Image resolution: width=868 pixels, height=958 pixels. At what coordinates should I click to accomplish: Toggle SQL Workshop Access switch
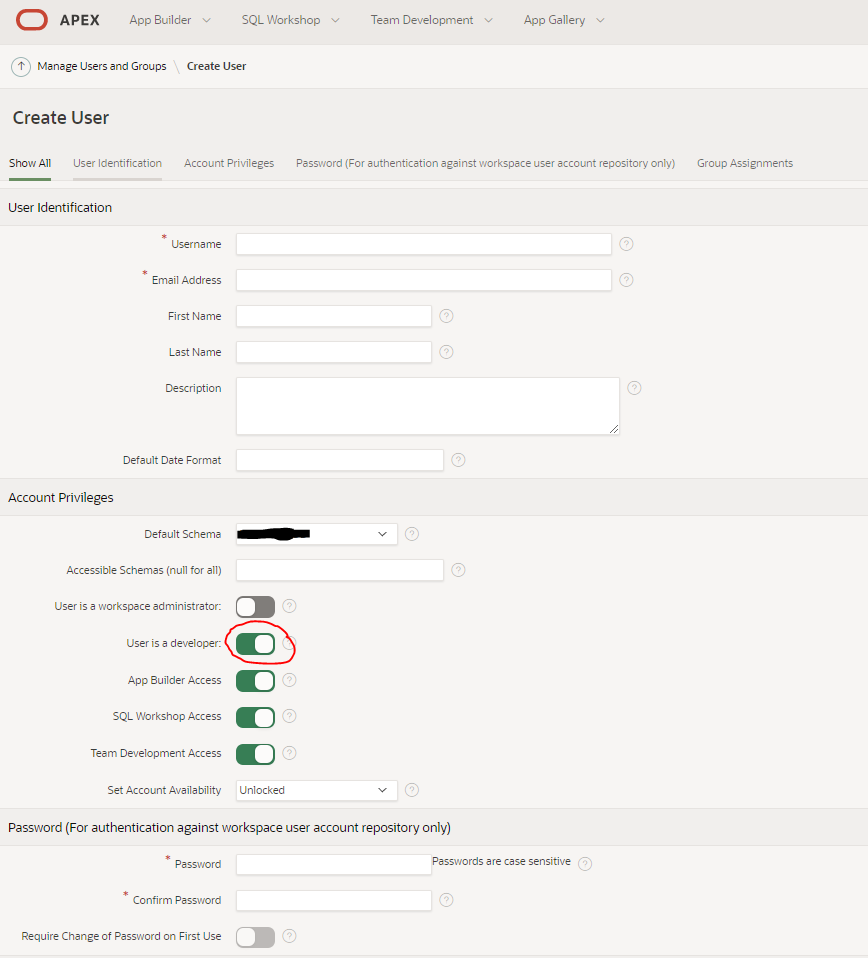click(255, 717)
